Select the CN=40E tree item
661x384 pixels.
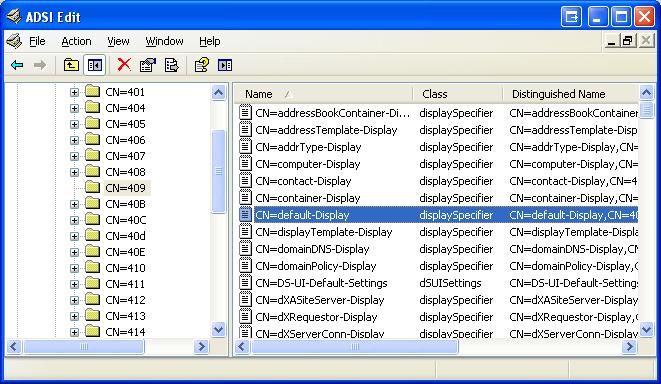click(x=126, y=252)
